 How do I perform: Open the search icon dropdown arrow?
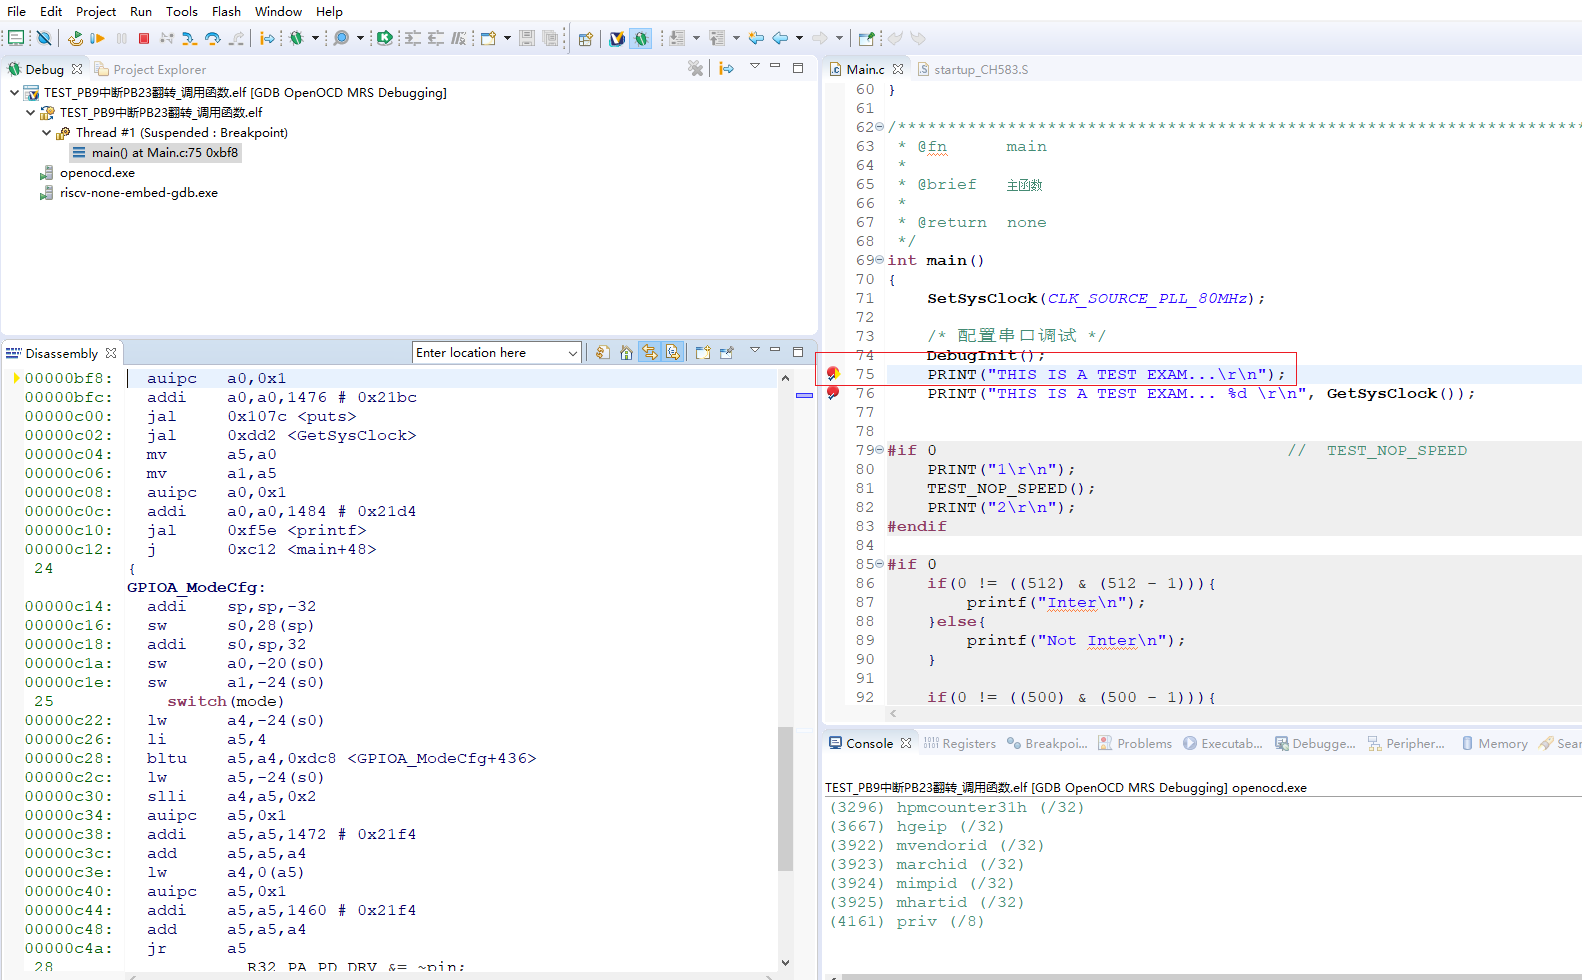pos(360,38)
